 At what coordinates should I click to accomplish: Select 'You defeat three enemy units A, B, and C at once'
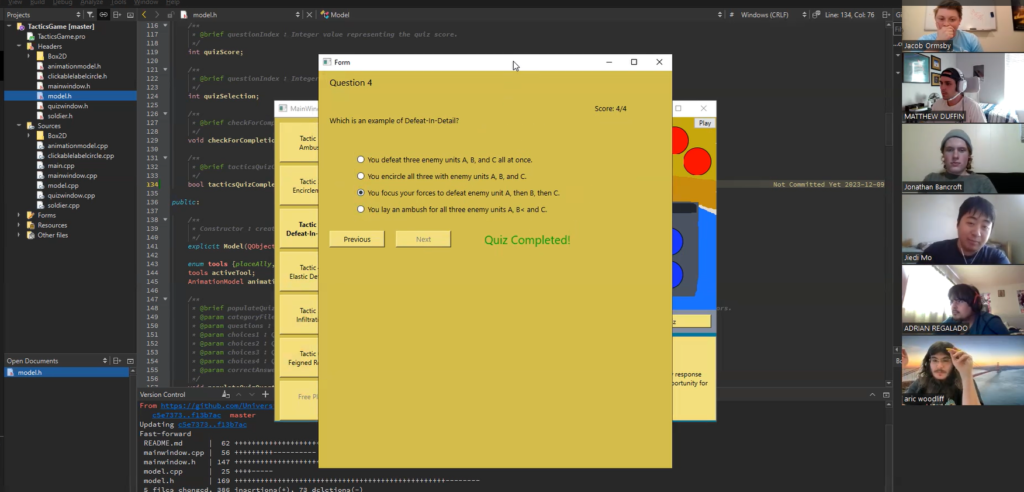coord(360,159)
